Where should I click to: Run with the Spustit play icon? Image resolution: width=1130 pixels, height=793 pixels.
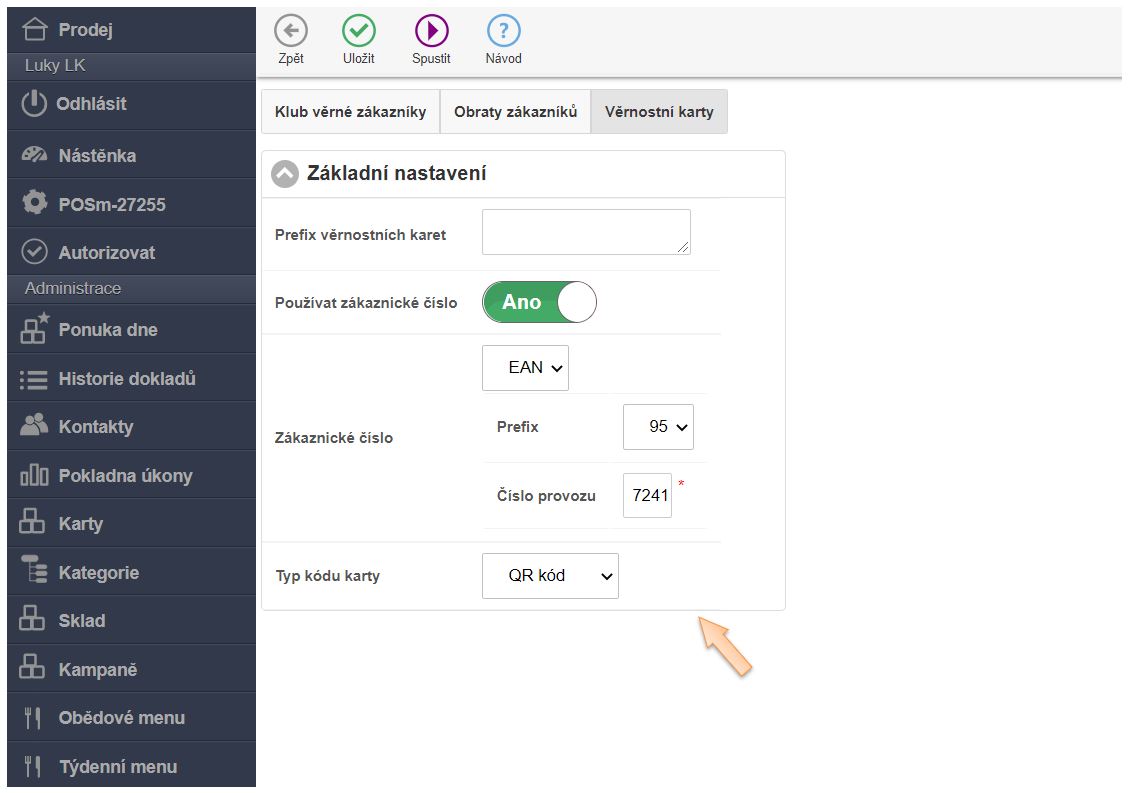(x=431, y=31)
